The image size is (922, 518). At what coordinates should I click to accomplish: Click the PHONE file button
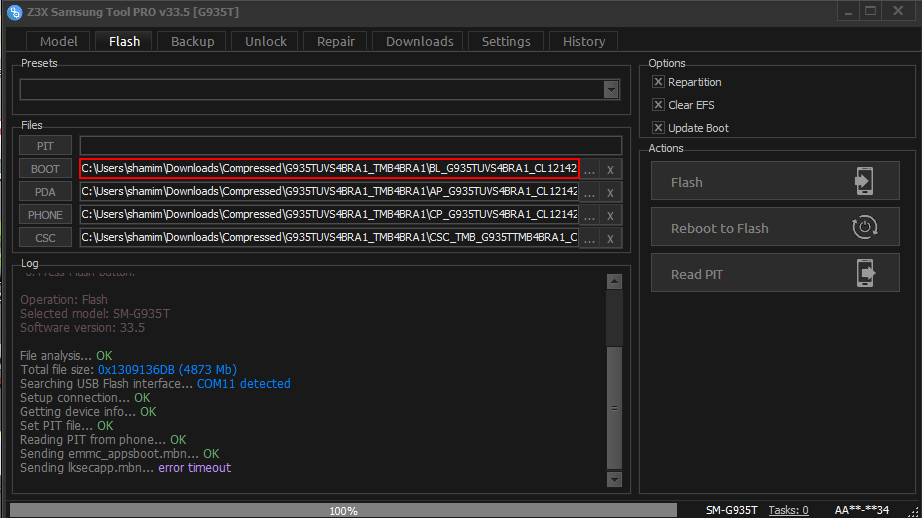(x=45, y=215)
